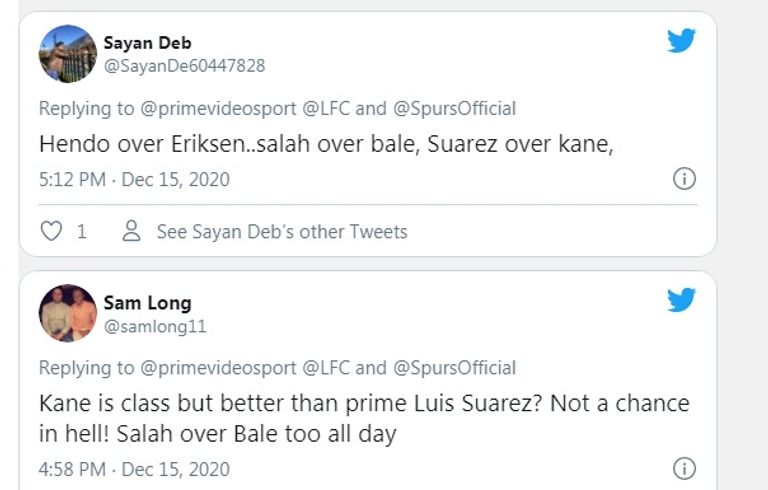Like Sayan Deb's tweet with heart icon

pyautogui.click(x=50, y=232)
